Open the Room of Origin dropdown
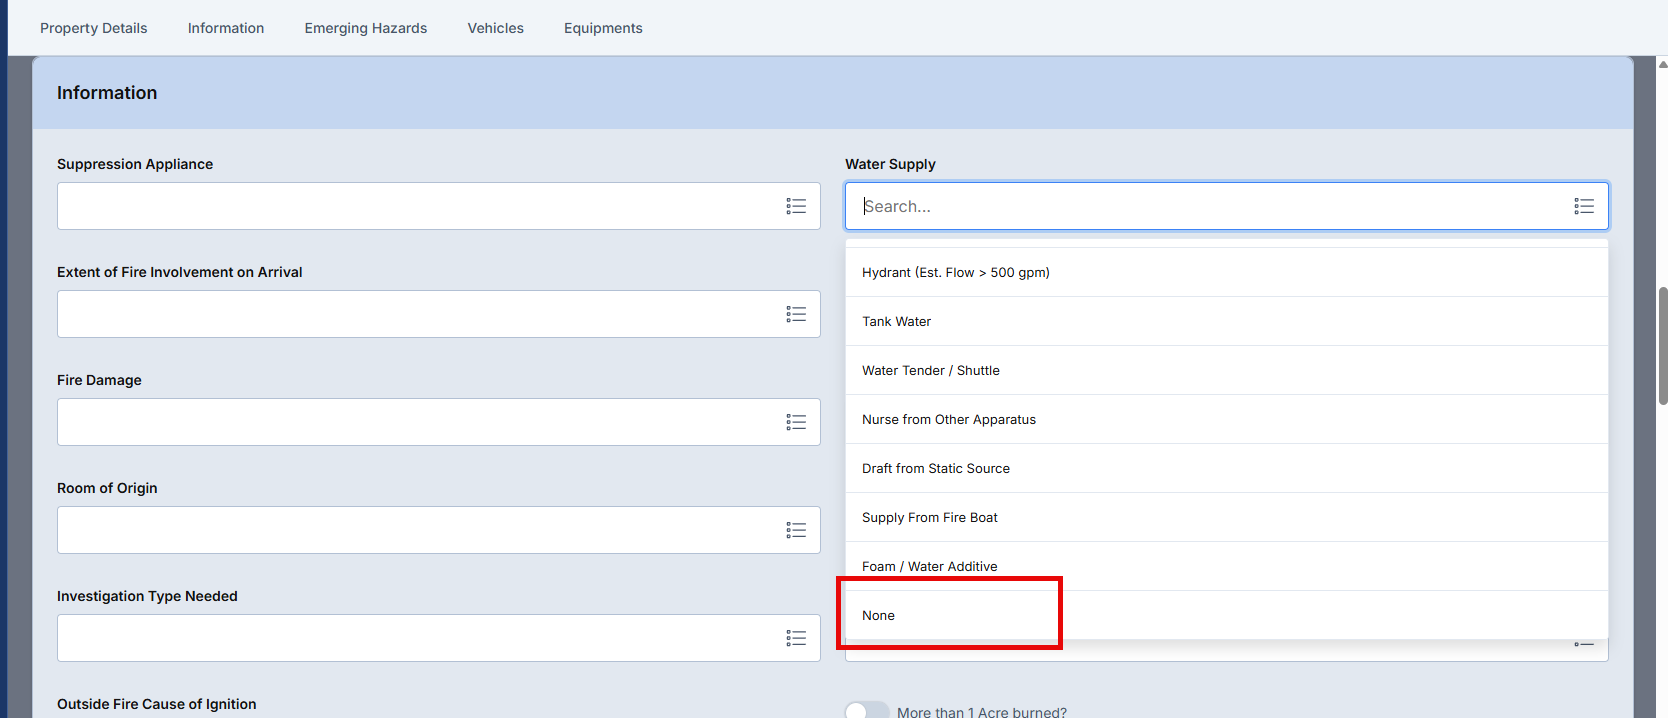The image size is (1668, 718). [420, 530]
